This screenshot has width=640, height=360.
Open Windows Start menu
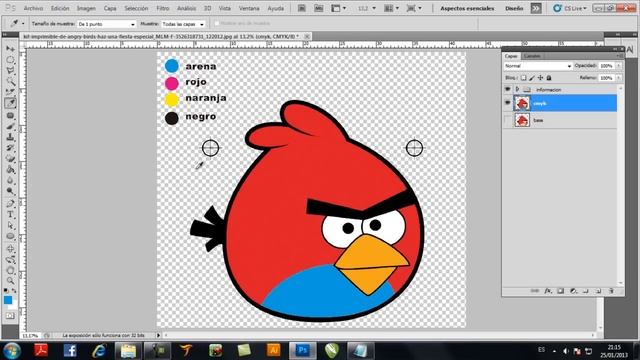pyautogui.click(x=12, y=351)
